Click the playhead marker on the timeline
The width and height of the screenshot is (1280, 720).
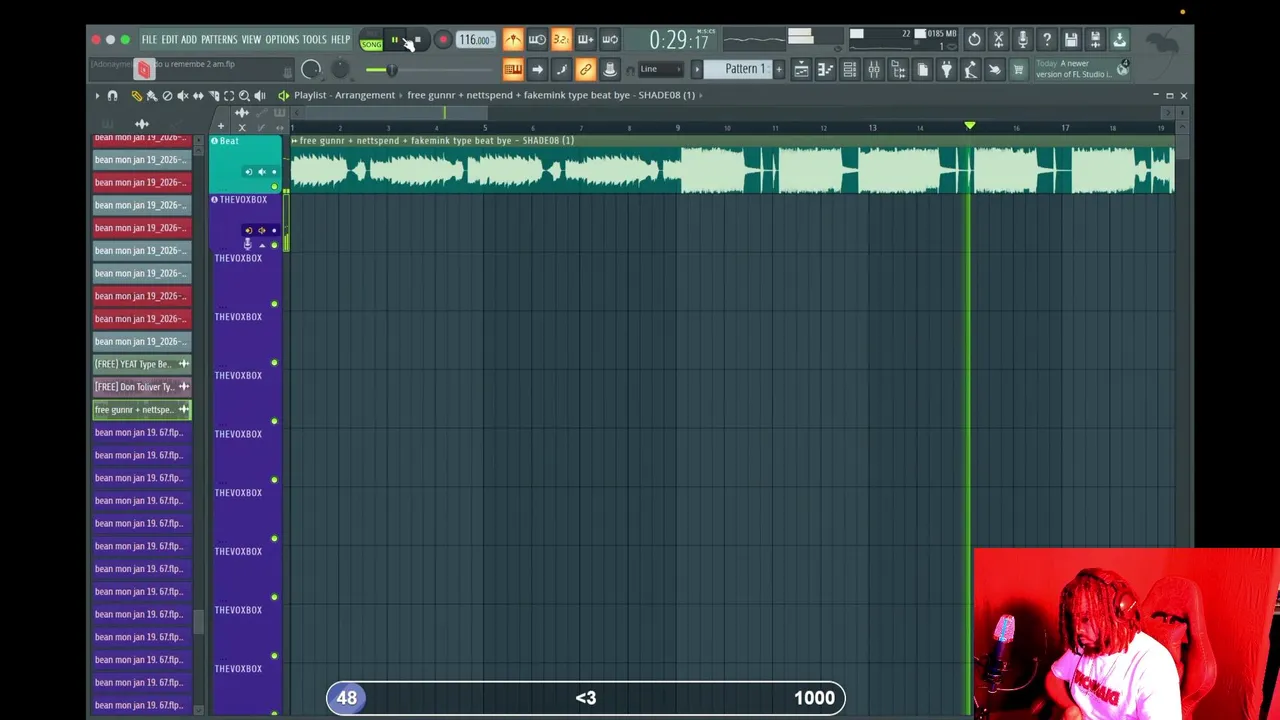969,126
